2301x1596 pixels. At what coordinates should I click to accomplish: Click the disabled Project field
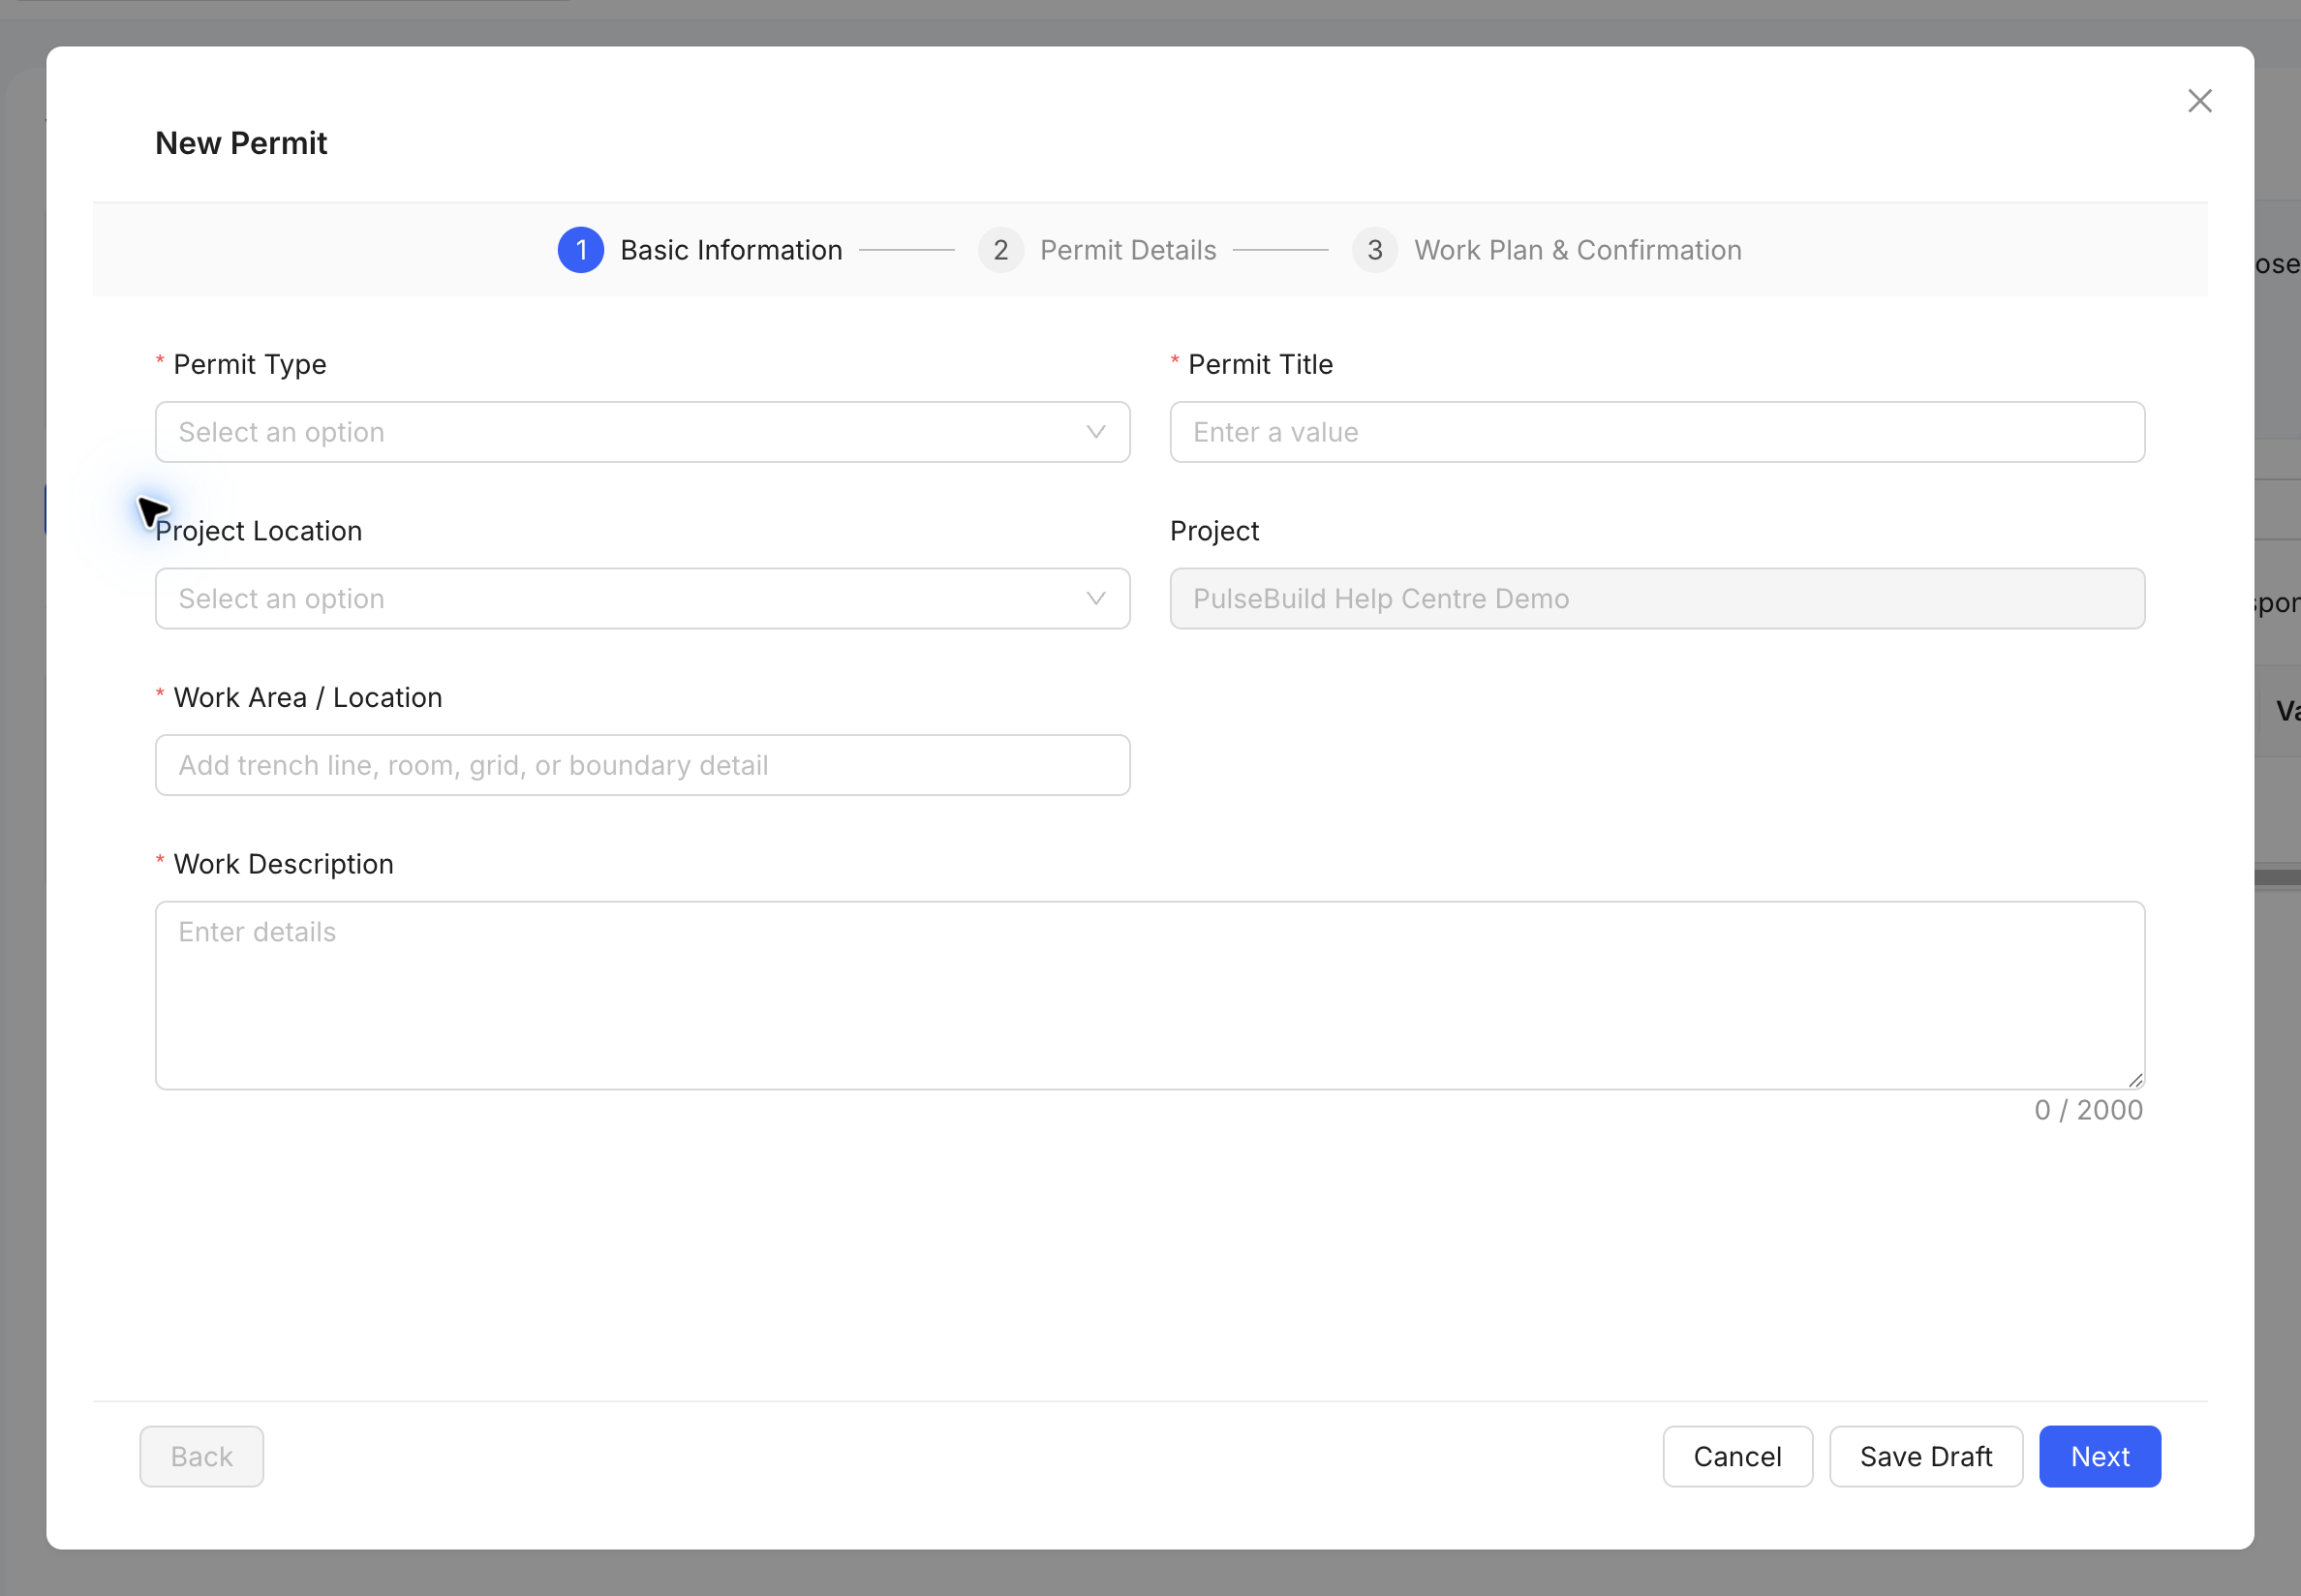[1657, 599]
